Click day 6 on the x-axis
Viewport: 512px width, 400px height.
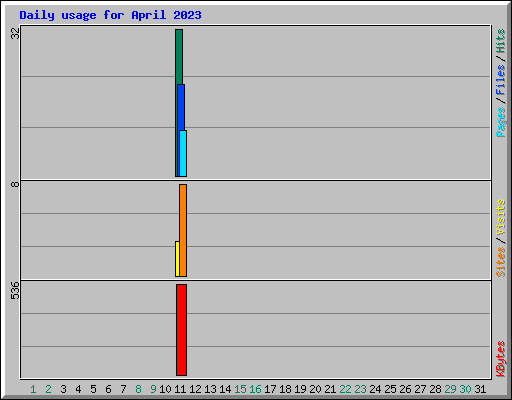click(x=108, y=389)
